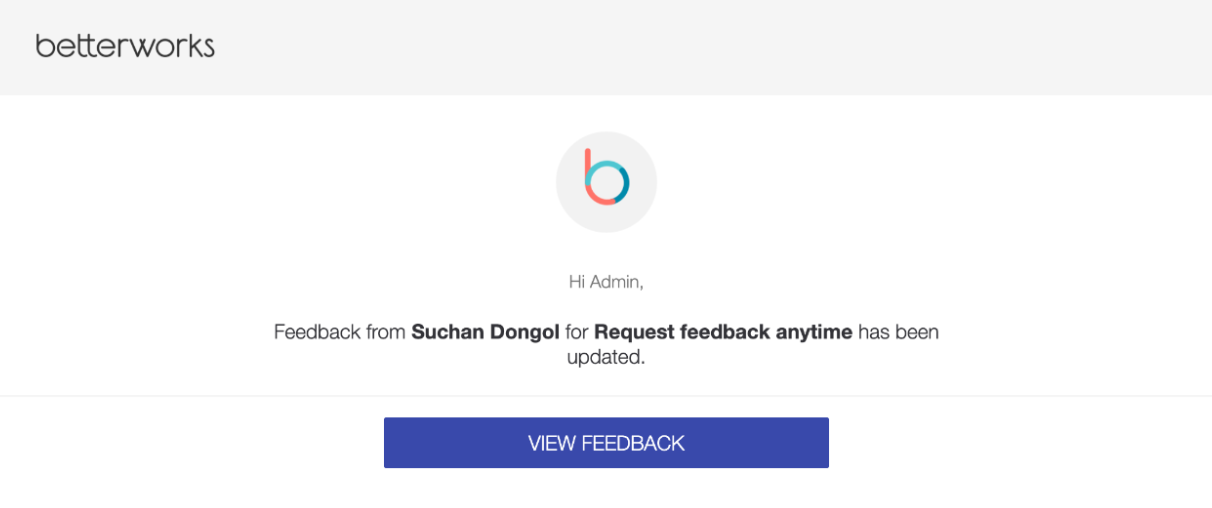The width and height of the screenshot is (1212, 508).
Task: Click the has been text
Action: (898, 332)
